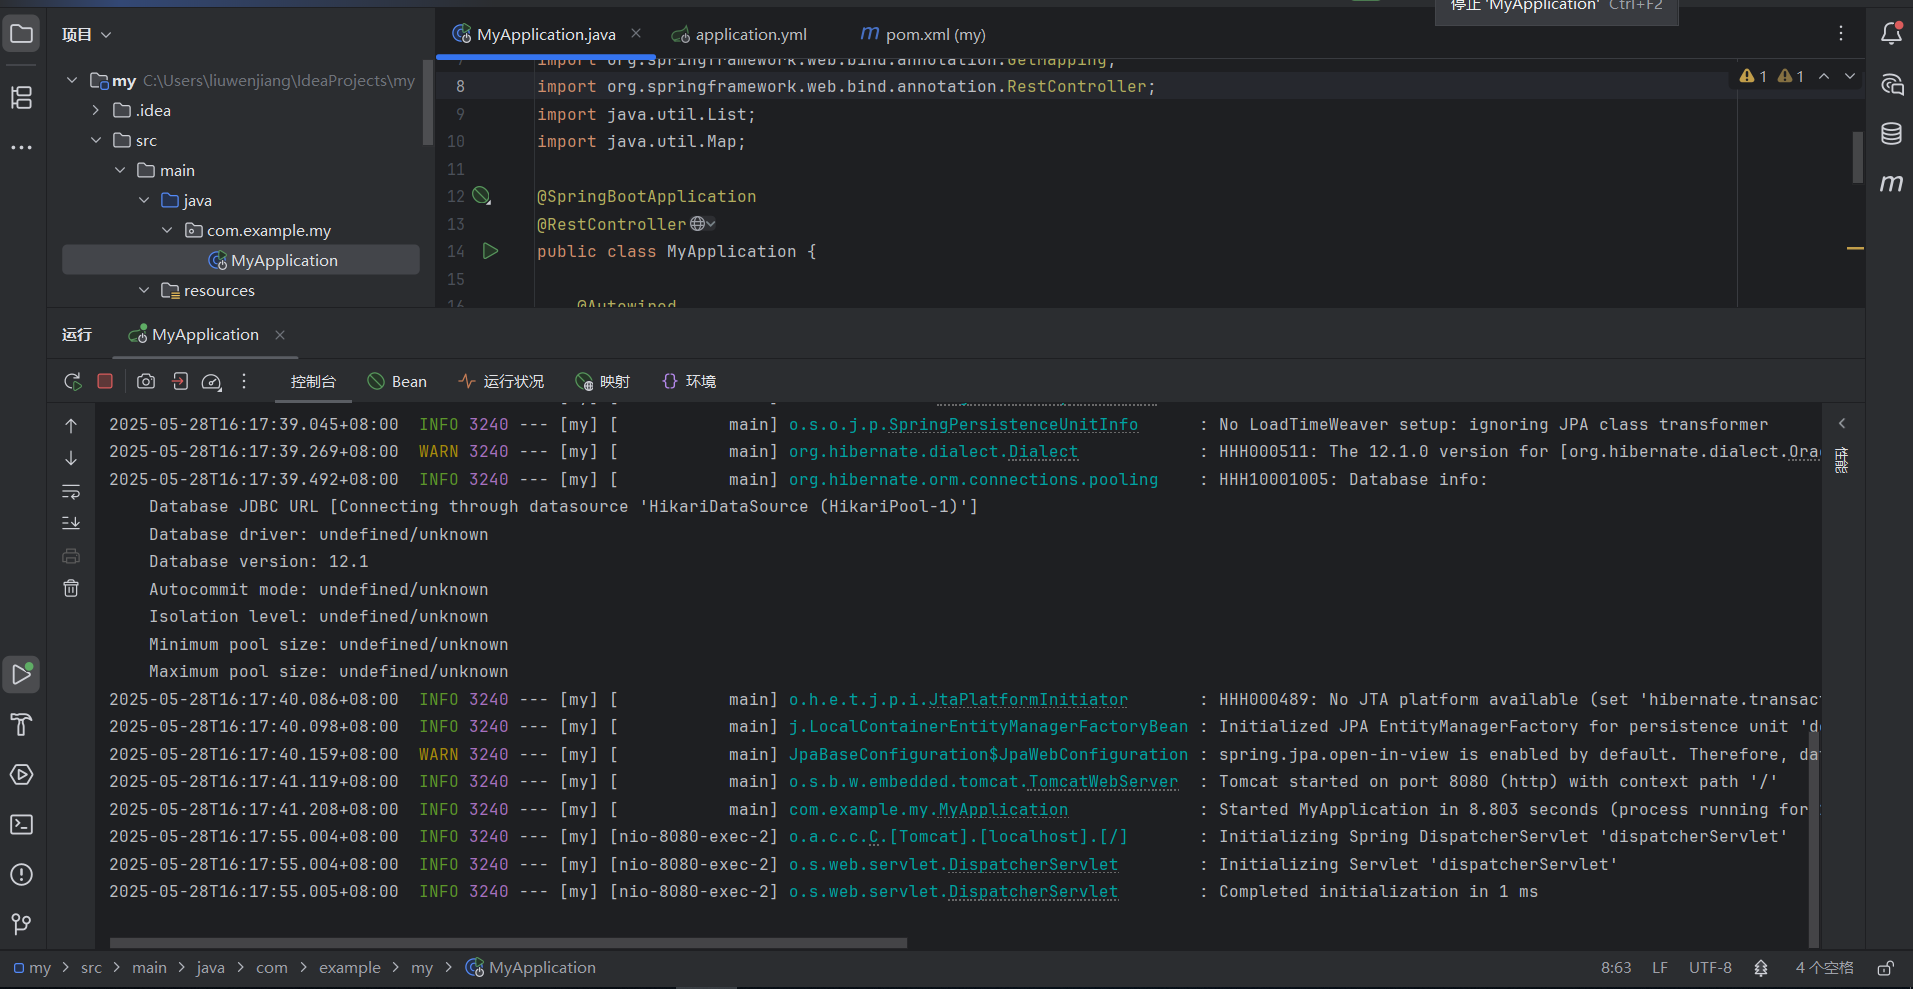Image resolution: width=1913 pixels, height=989 pixels.
Task: Collapse the resources folder
Action: click(x=144, y=290)
